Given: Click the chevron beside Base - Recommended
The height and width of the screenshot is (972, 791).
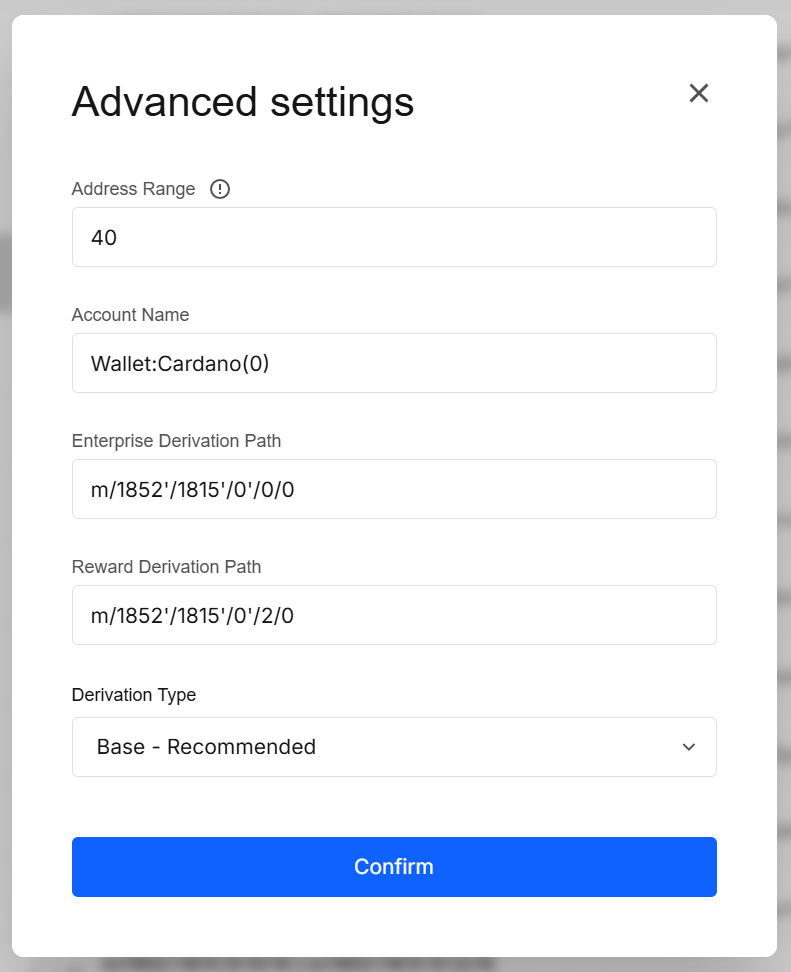Looking at the screenshot, I should (689, 747).
